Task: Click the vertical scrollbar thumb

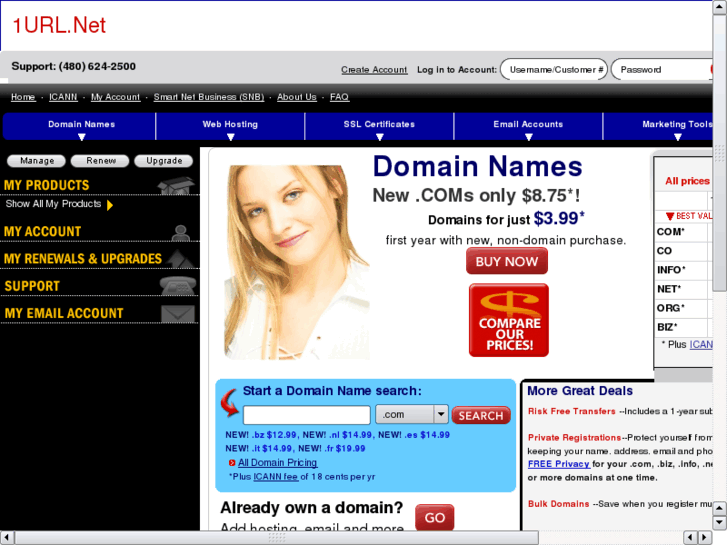Action: [x=719, y=152]
